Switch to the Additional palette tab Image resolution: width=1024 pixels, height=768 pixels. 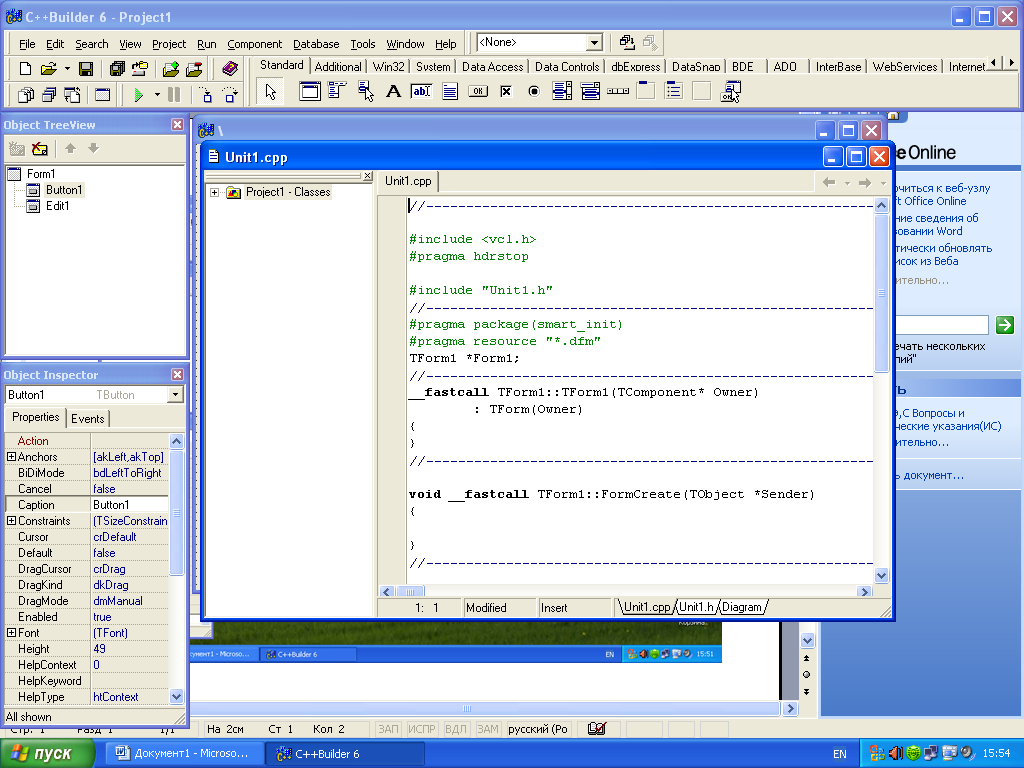(338, 67)
